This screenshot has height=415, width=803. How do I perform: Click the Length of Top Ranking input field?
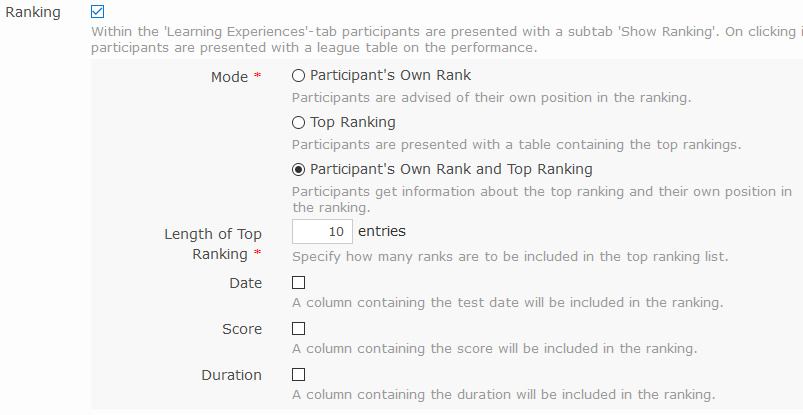click(320, 232)
